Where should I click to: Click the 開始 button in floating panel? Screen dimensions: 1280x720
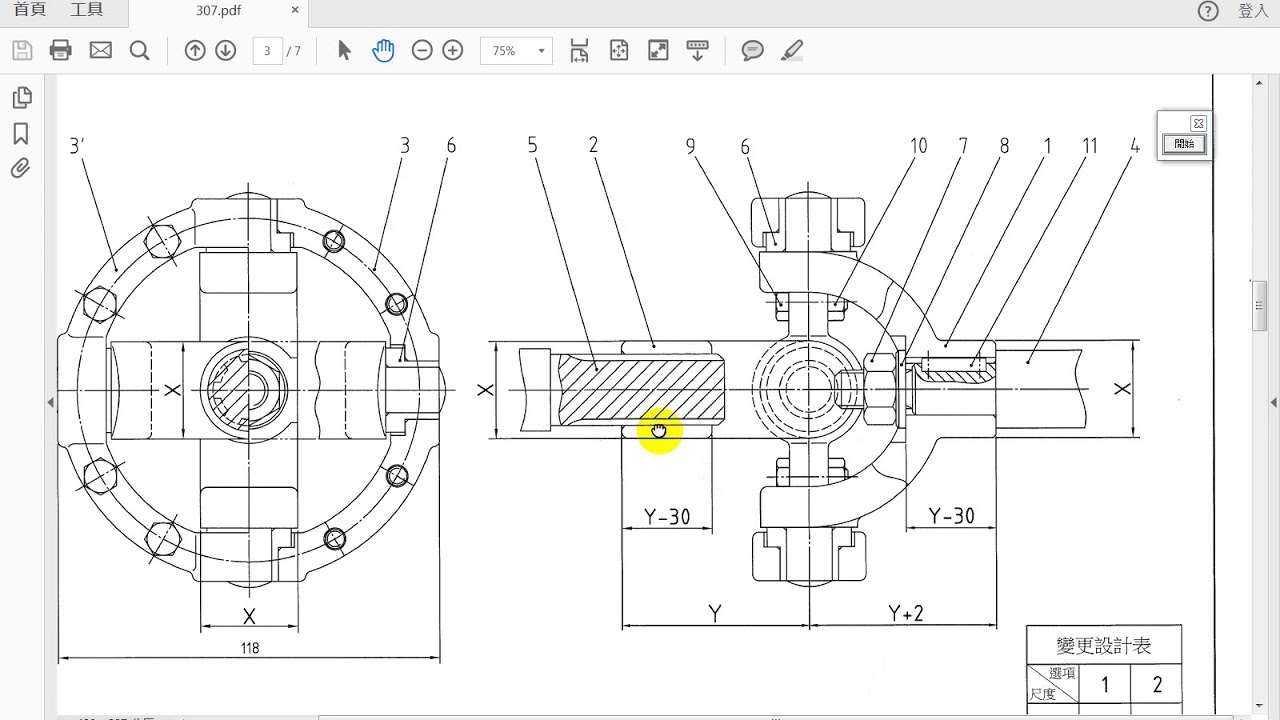point(1184,143)
